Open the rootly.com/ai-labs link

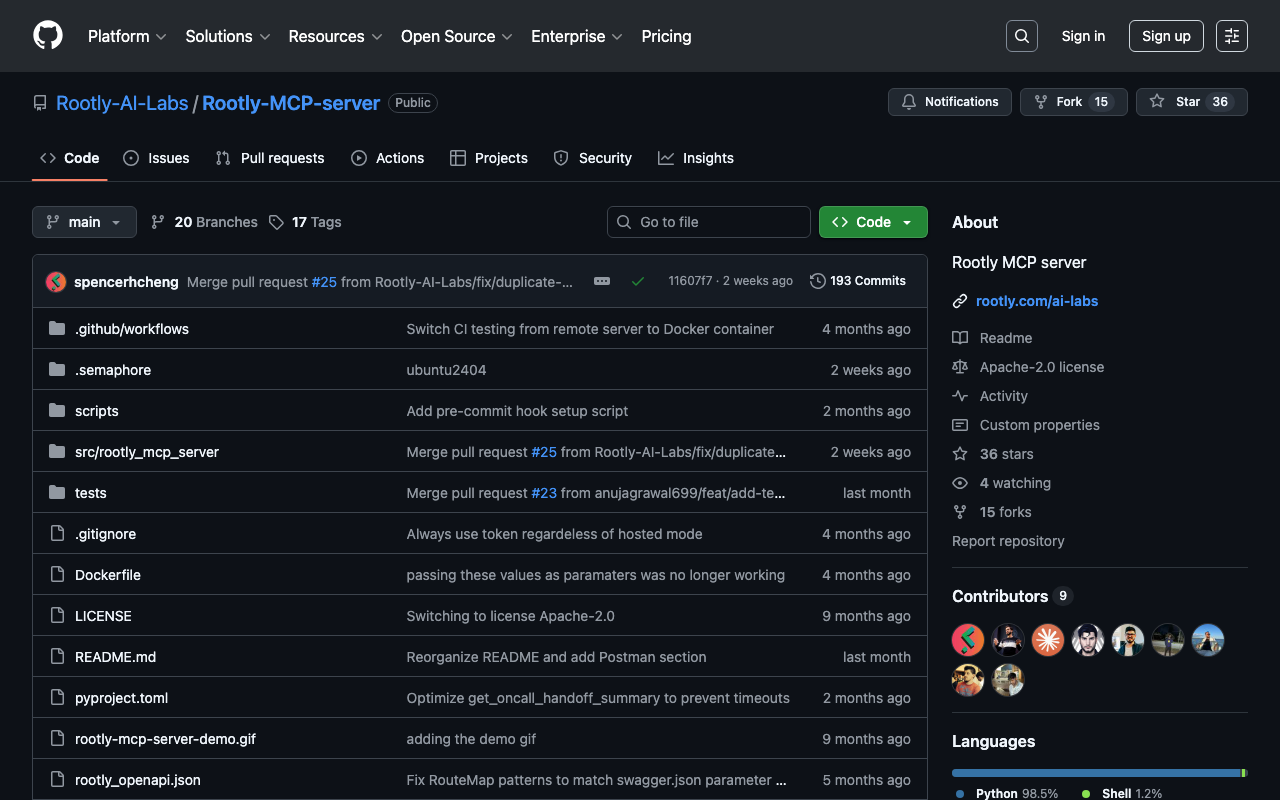[1036, 301]
